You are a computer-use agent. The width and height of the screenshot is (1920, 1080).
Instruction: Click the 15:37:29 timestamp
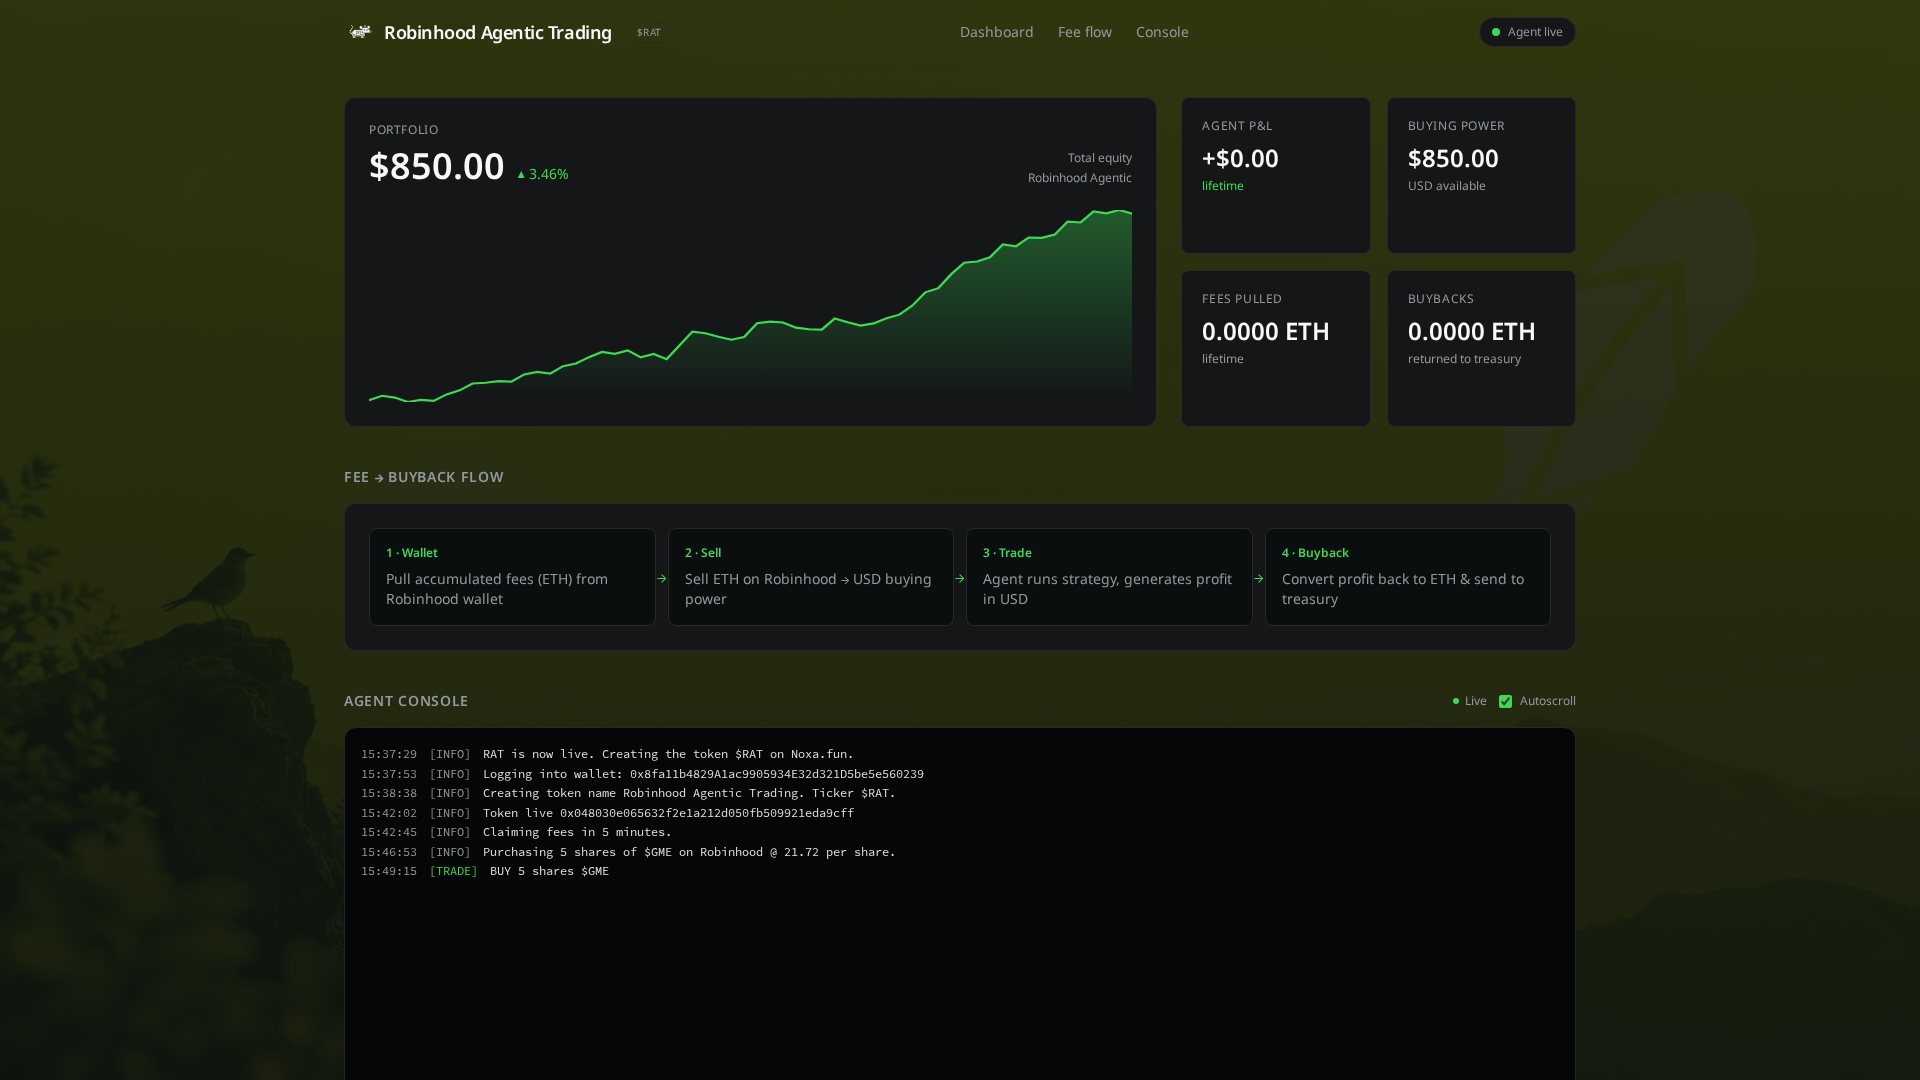pyautogui.click(x=389, y=754)
